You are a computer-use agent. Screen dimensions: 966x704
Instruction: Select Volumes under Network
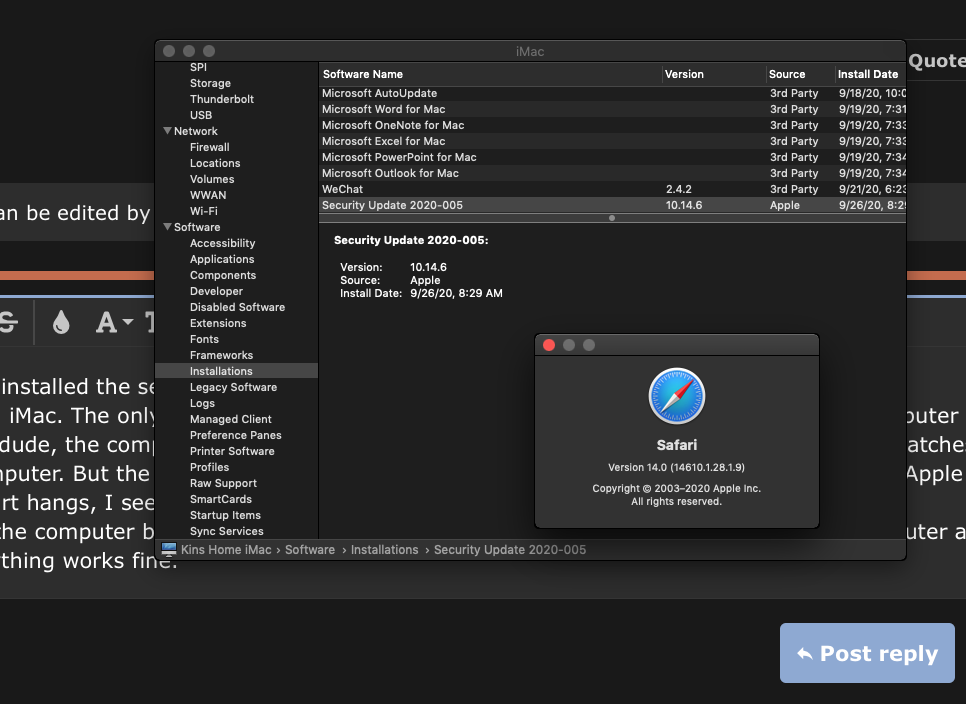point(212,179)
